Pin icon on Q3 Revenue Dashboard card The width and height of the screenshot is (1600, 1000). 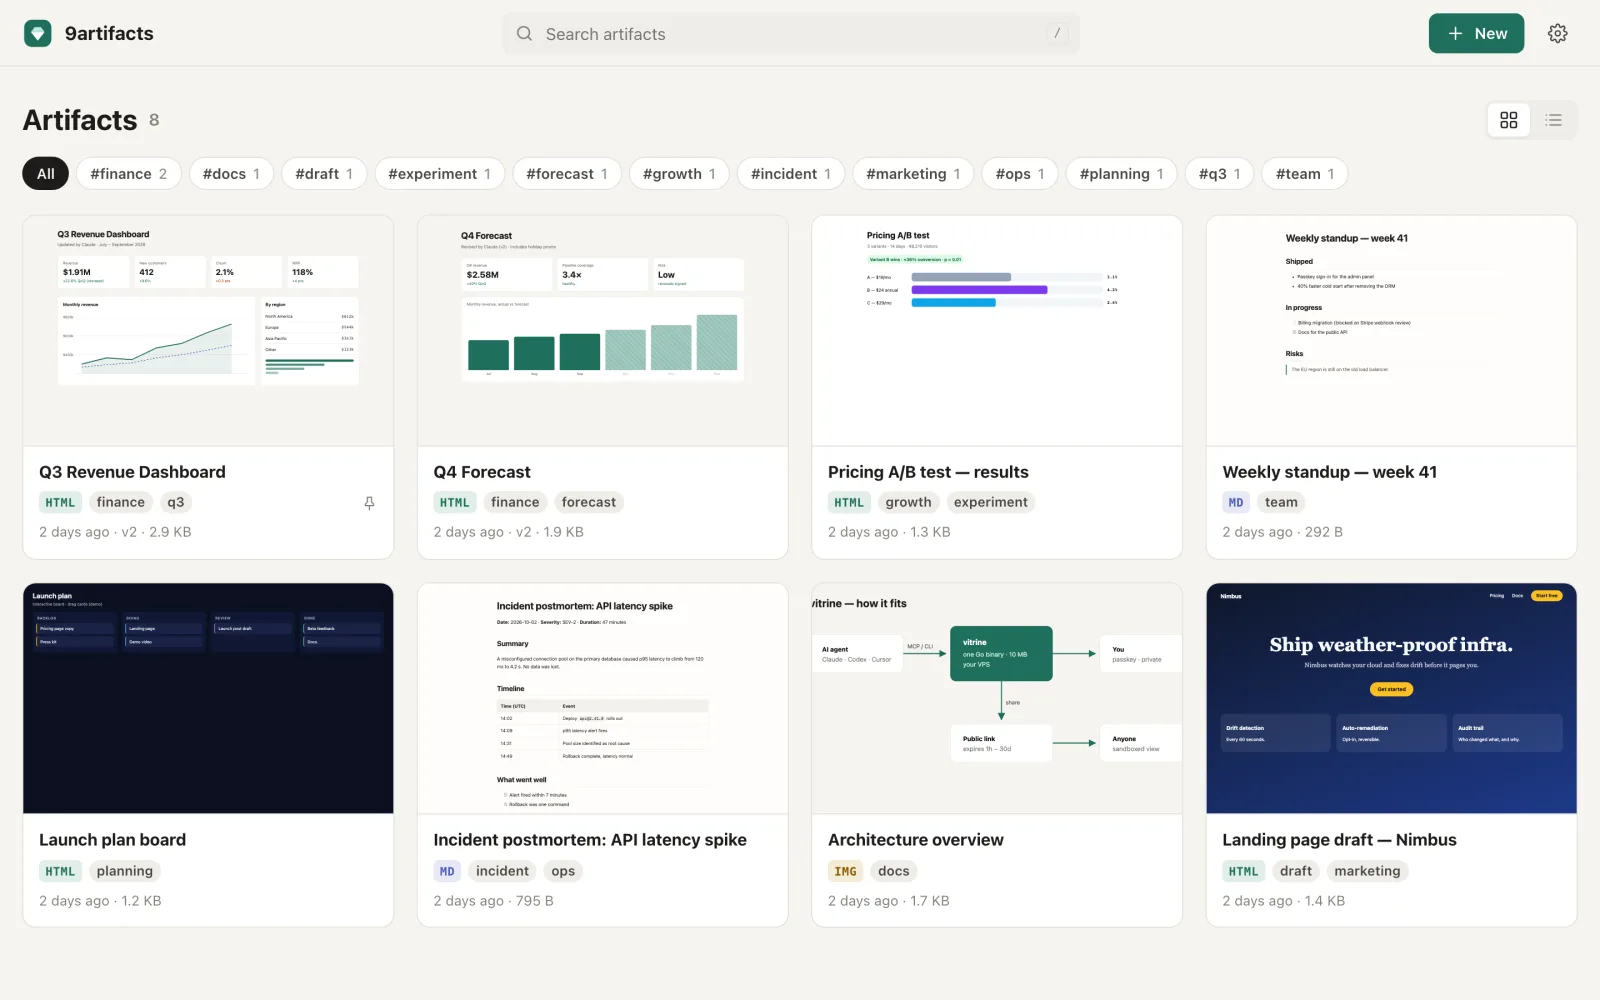(x=369, y=503)
